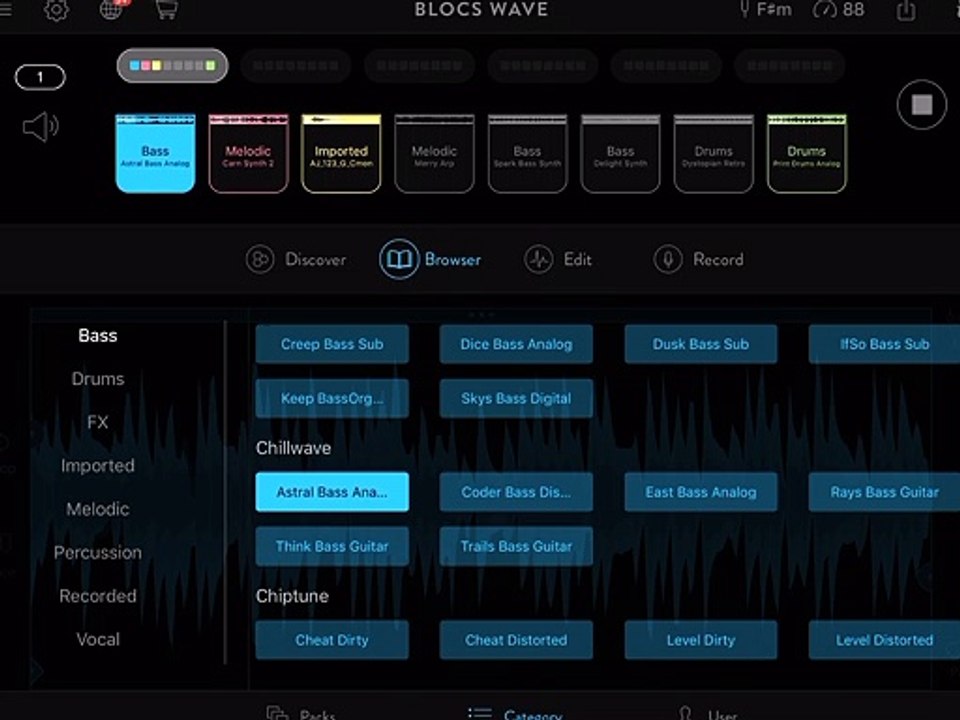The height and width of the screenshot is (720, 960).
Task: Select the Melodic category
Action: tap(98, 509)
